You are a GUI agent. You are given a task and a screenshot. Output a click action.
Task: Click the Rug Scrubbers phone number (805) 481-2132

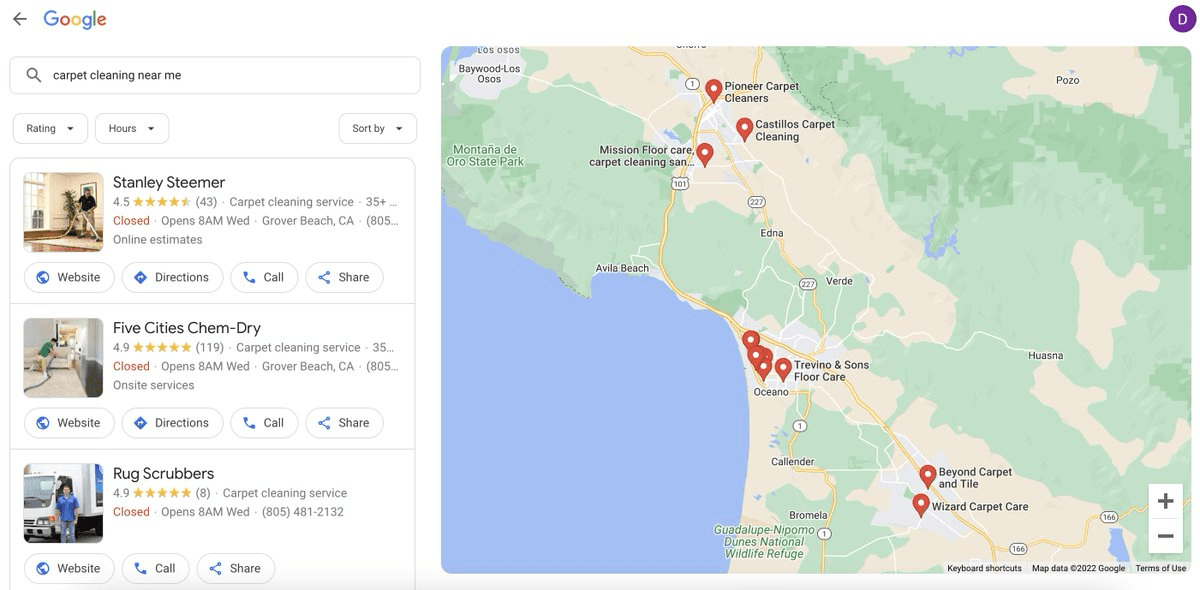click(303, 512)
